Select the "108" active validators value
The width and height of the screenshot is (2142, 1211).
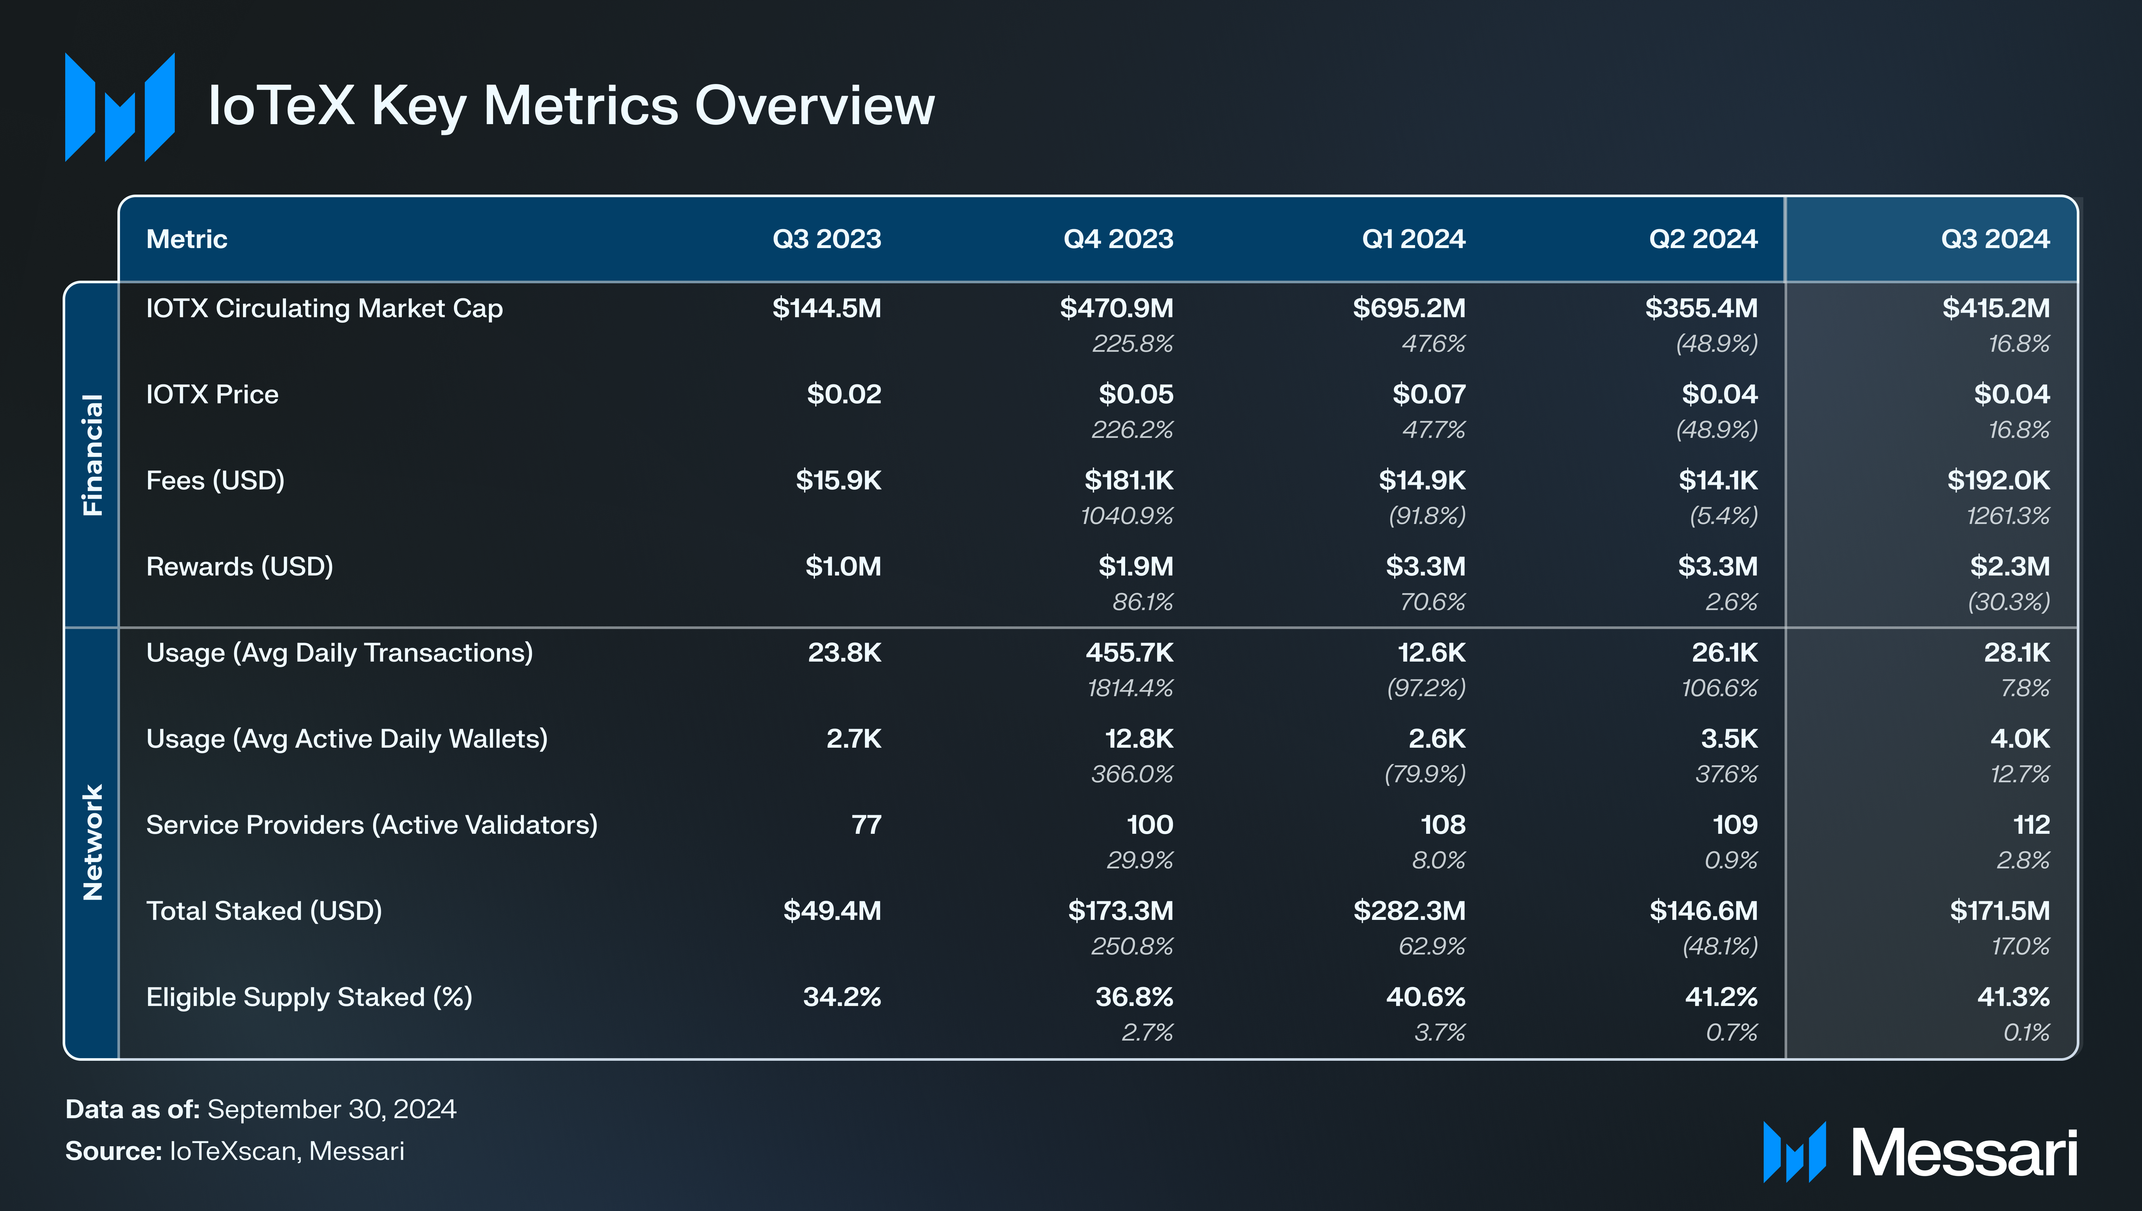[x=1443, y=824]
